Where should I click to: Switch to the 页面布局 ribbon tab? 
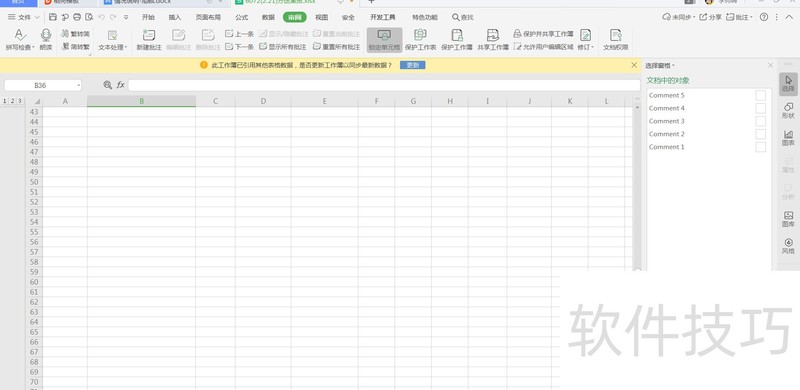click(208, 17)
